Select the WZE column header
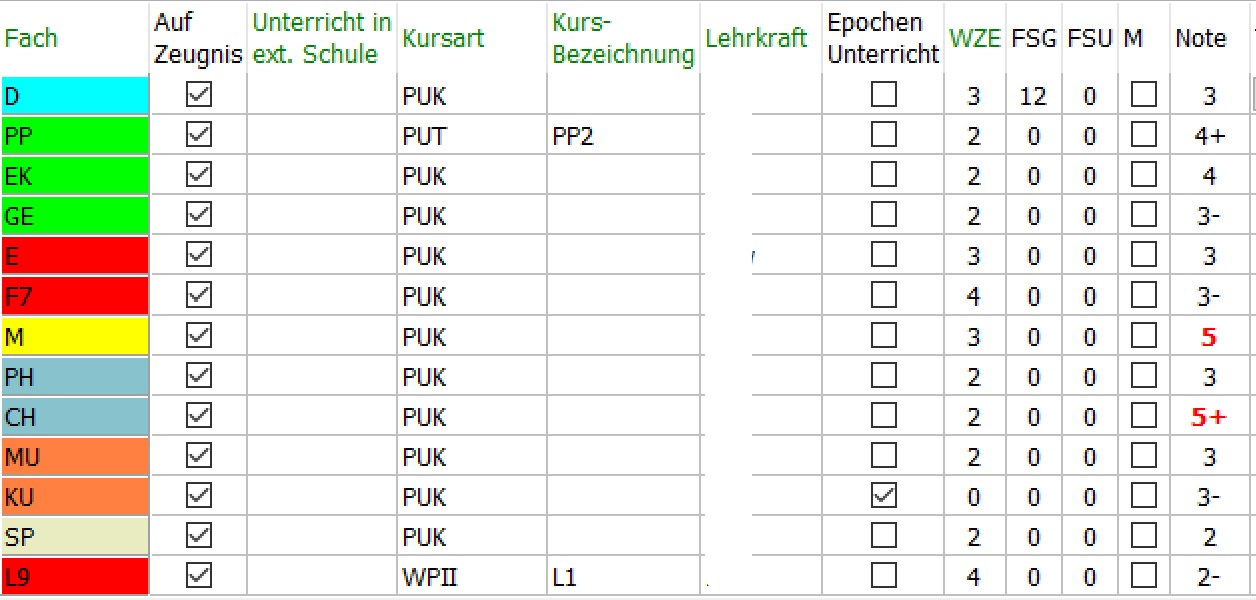Viewport: 1256px width, 600px height. pos(975,39)
